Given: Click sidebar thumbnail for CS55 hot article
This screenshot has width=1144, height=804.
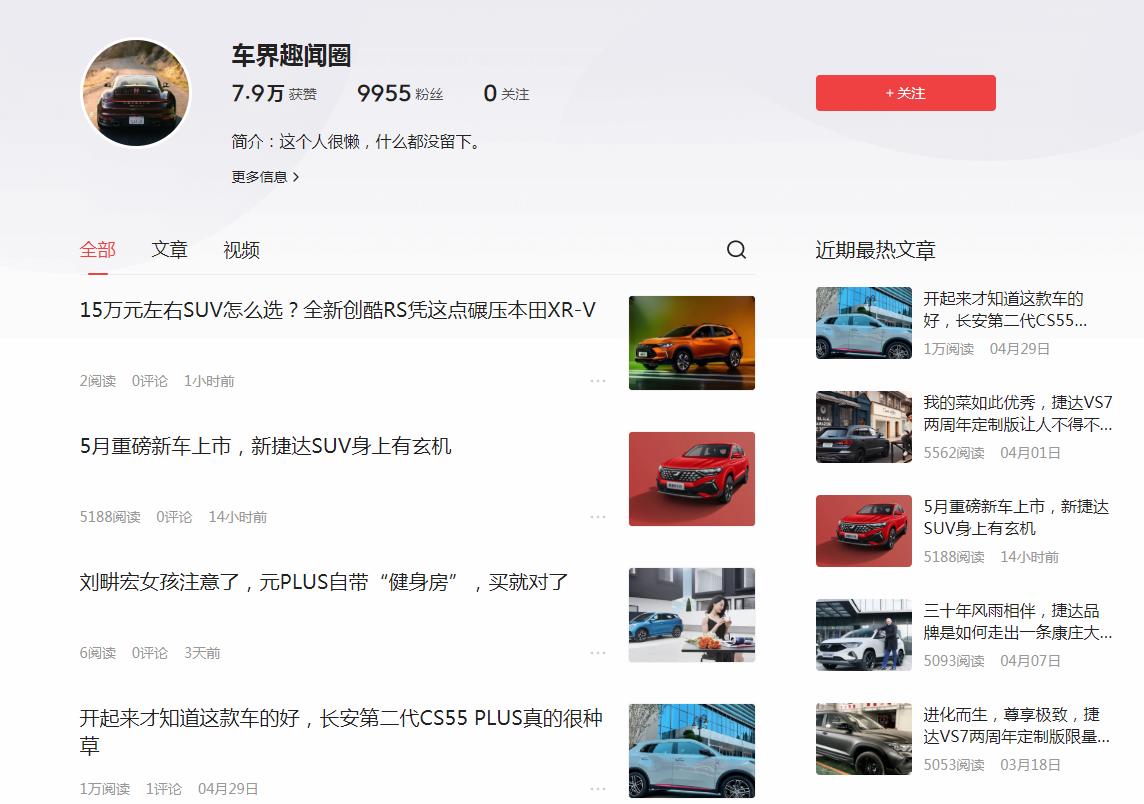Looking at the screenshot, I should pos(864,322).
